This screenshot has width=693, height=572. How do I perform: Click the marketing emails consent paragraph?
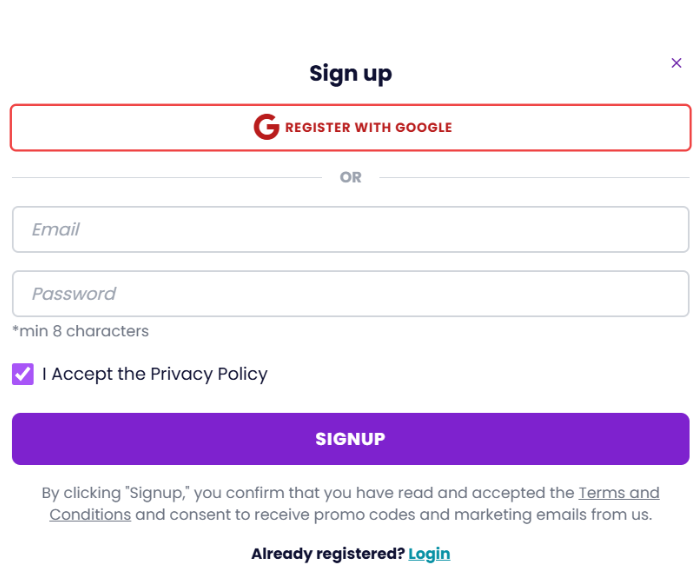pos(350,504)
